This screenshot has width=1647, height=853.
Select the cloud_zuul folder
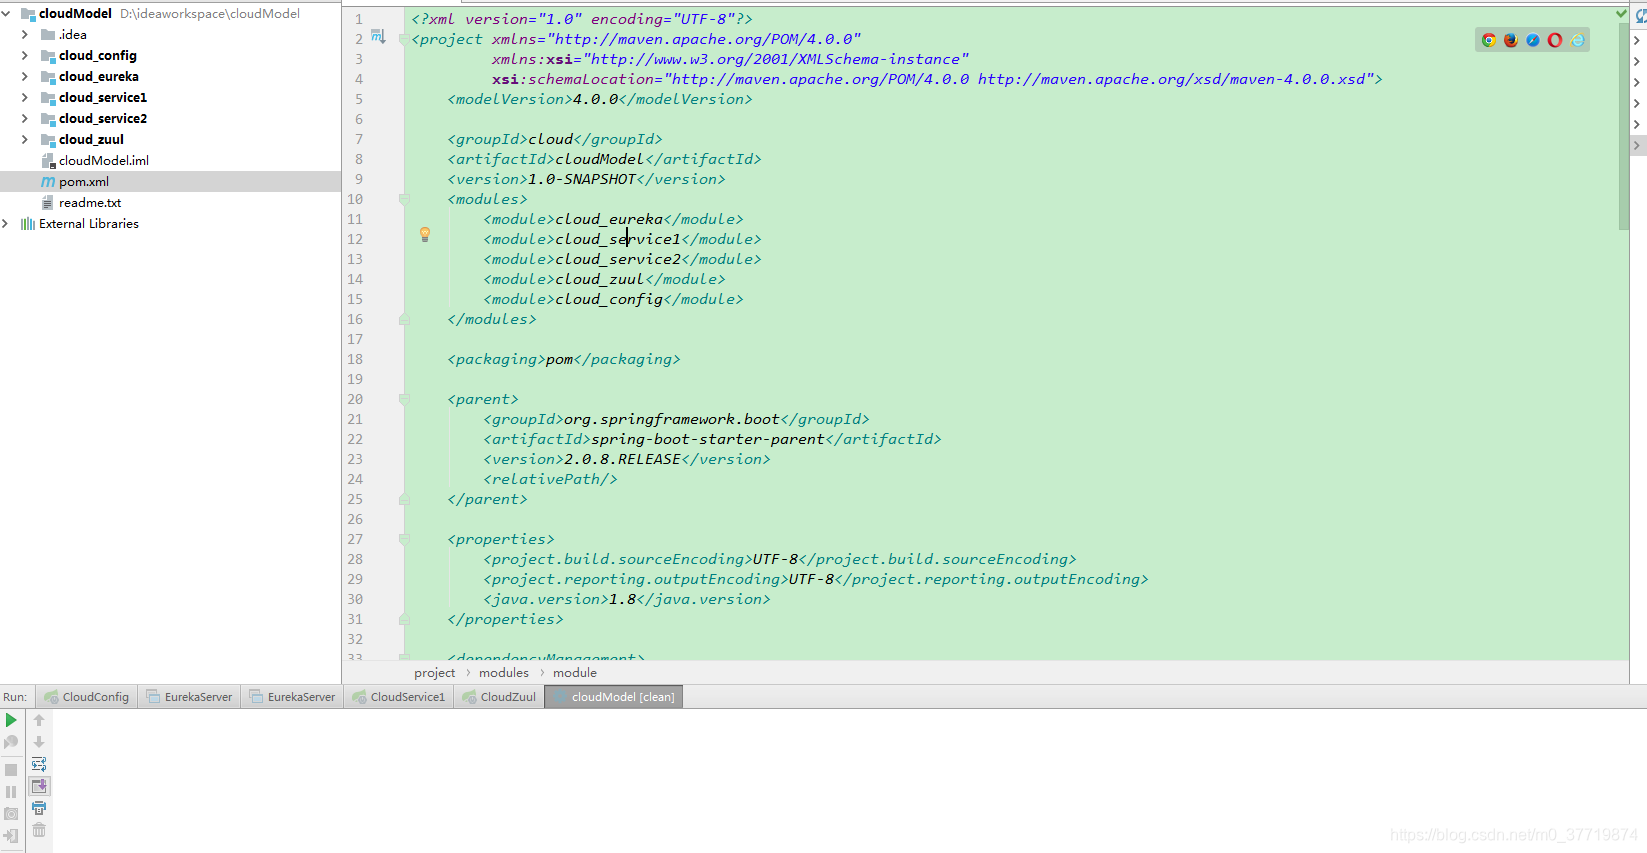point(91,140)
